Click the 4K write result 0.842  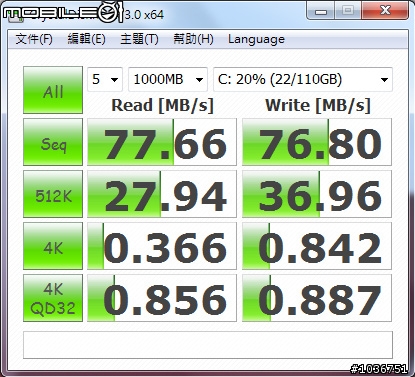(x=317, y=246)
